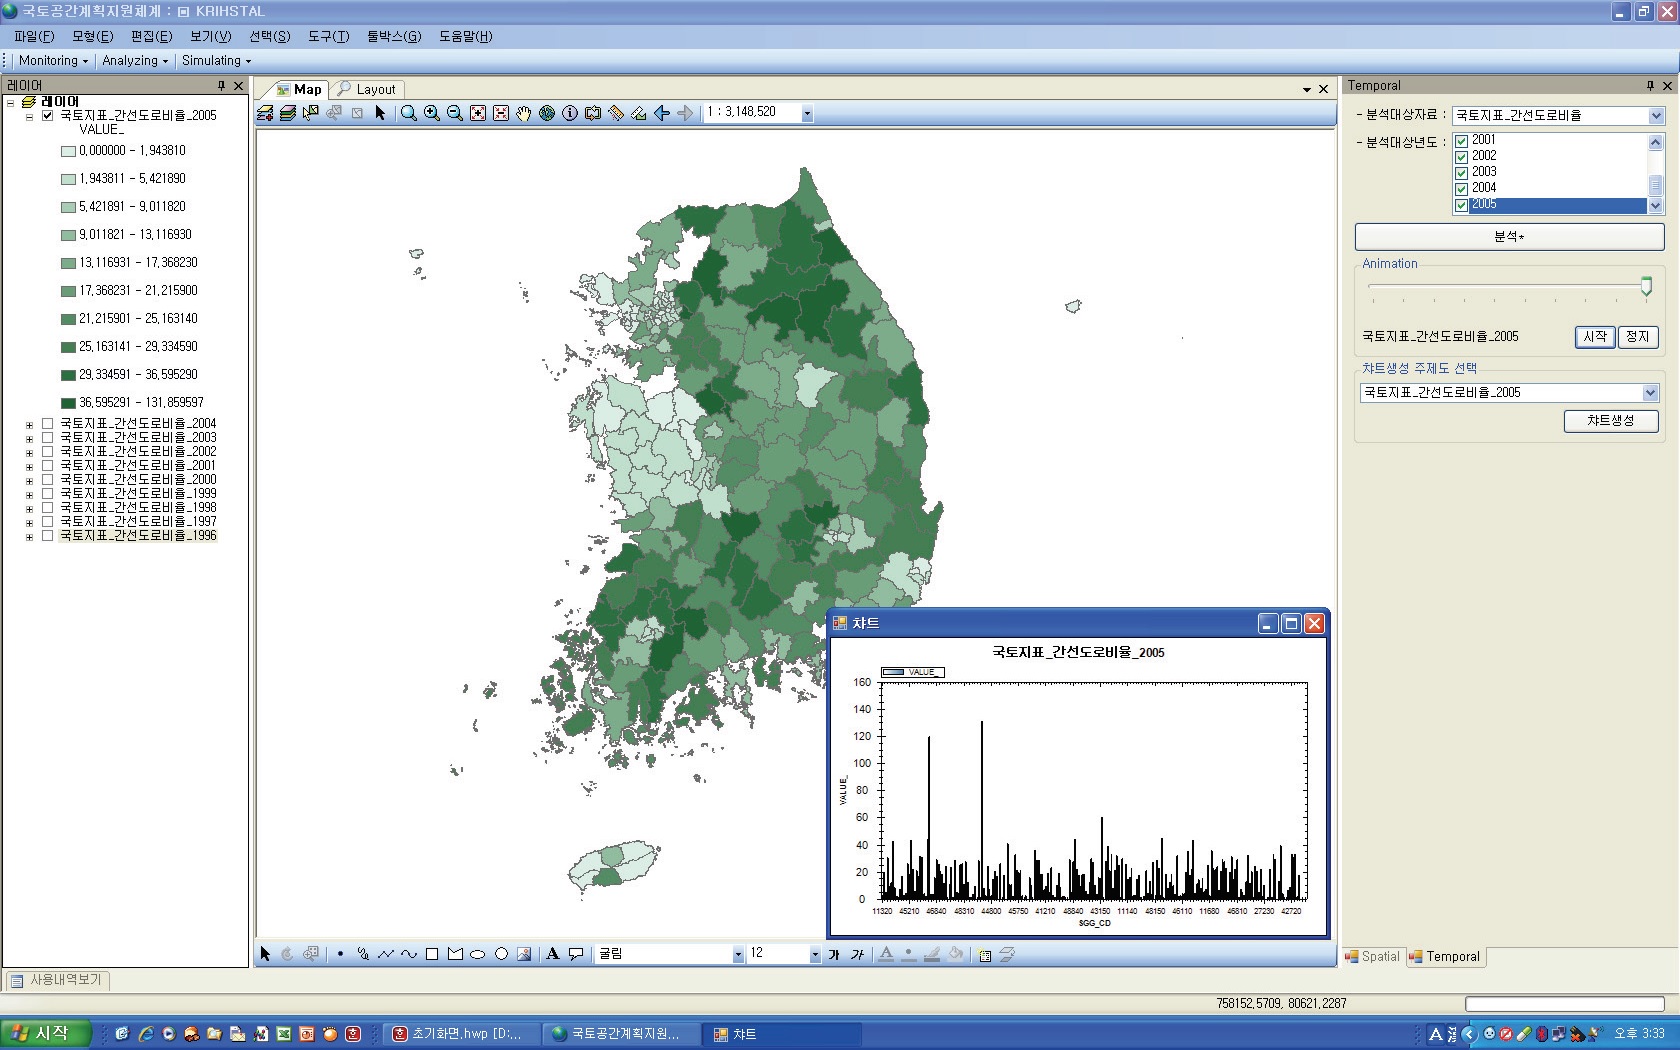
Task: Click the insert picture icon in drawing toolbar
Action: click(x=524, y=954)
